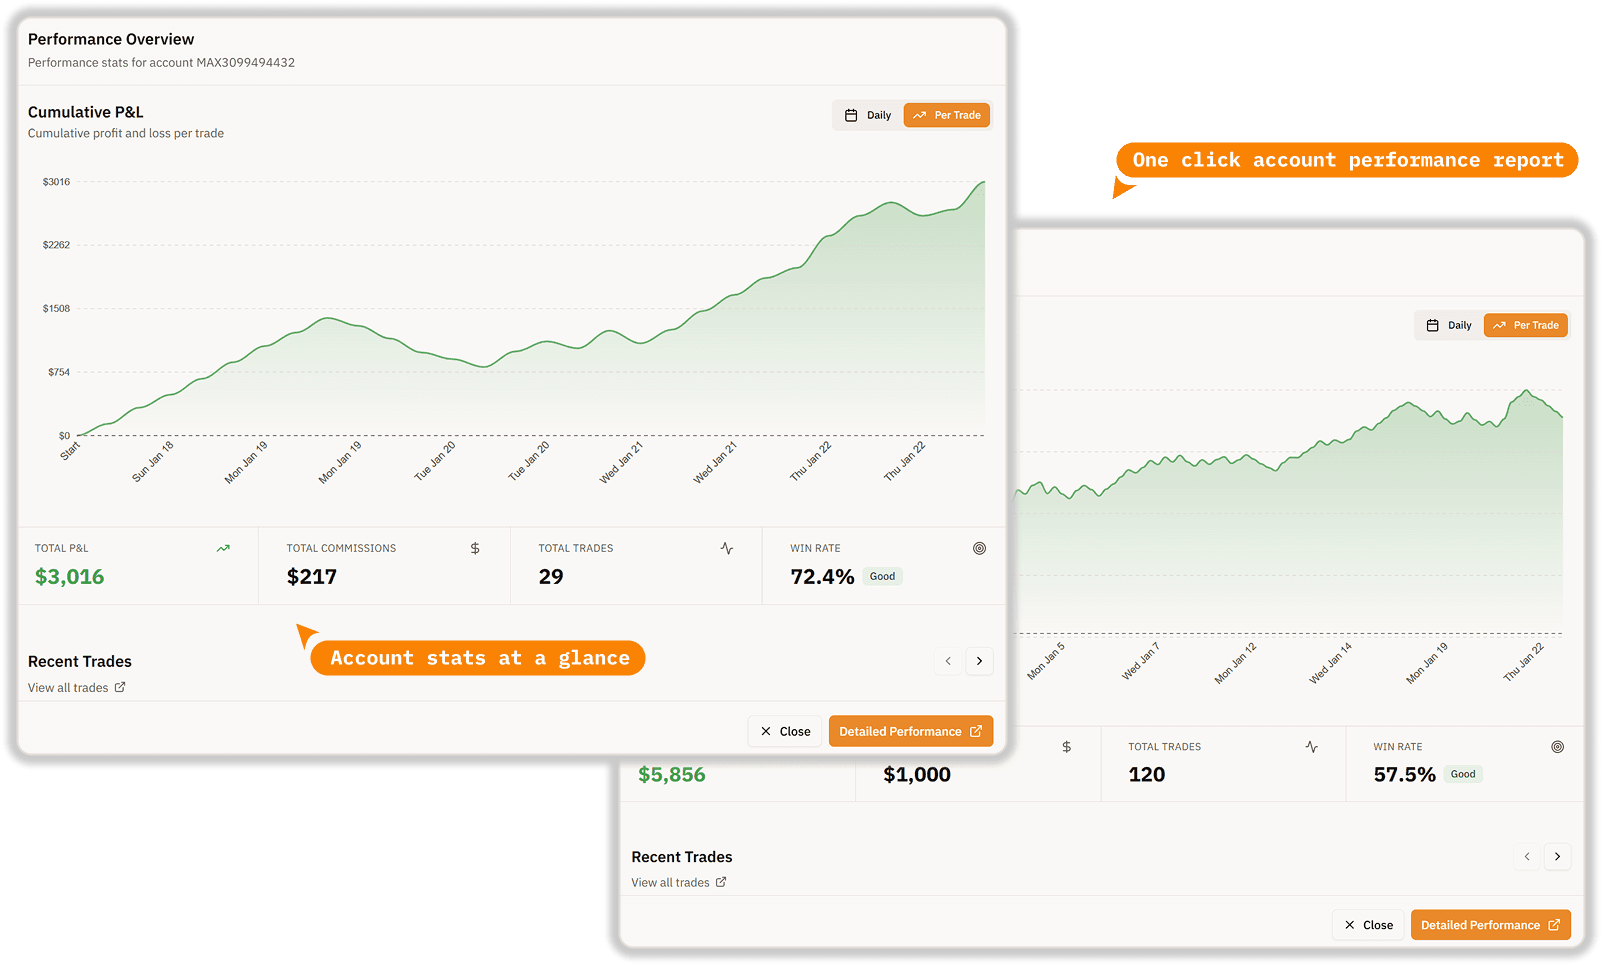Click the Mon Jan 12 label in back chart

click(x=1235, y=663)
